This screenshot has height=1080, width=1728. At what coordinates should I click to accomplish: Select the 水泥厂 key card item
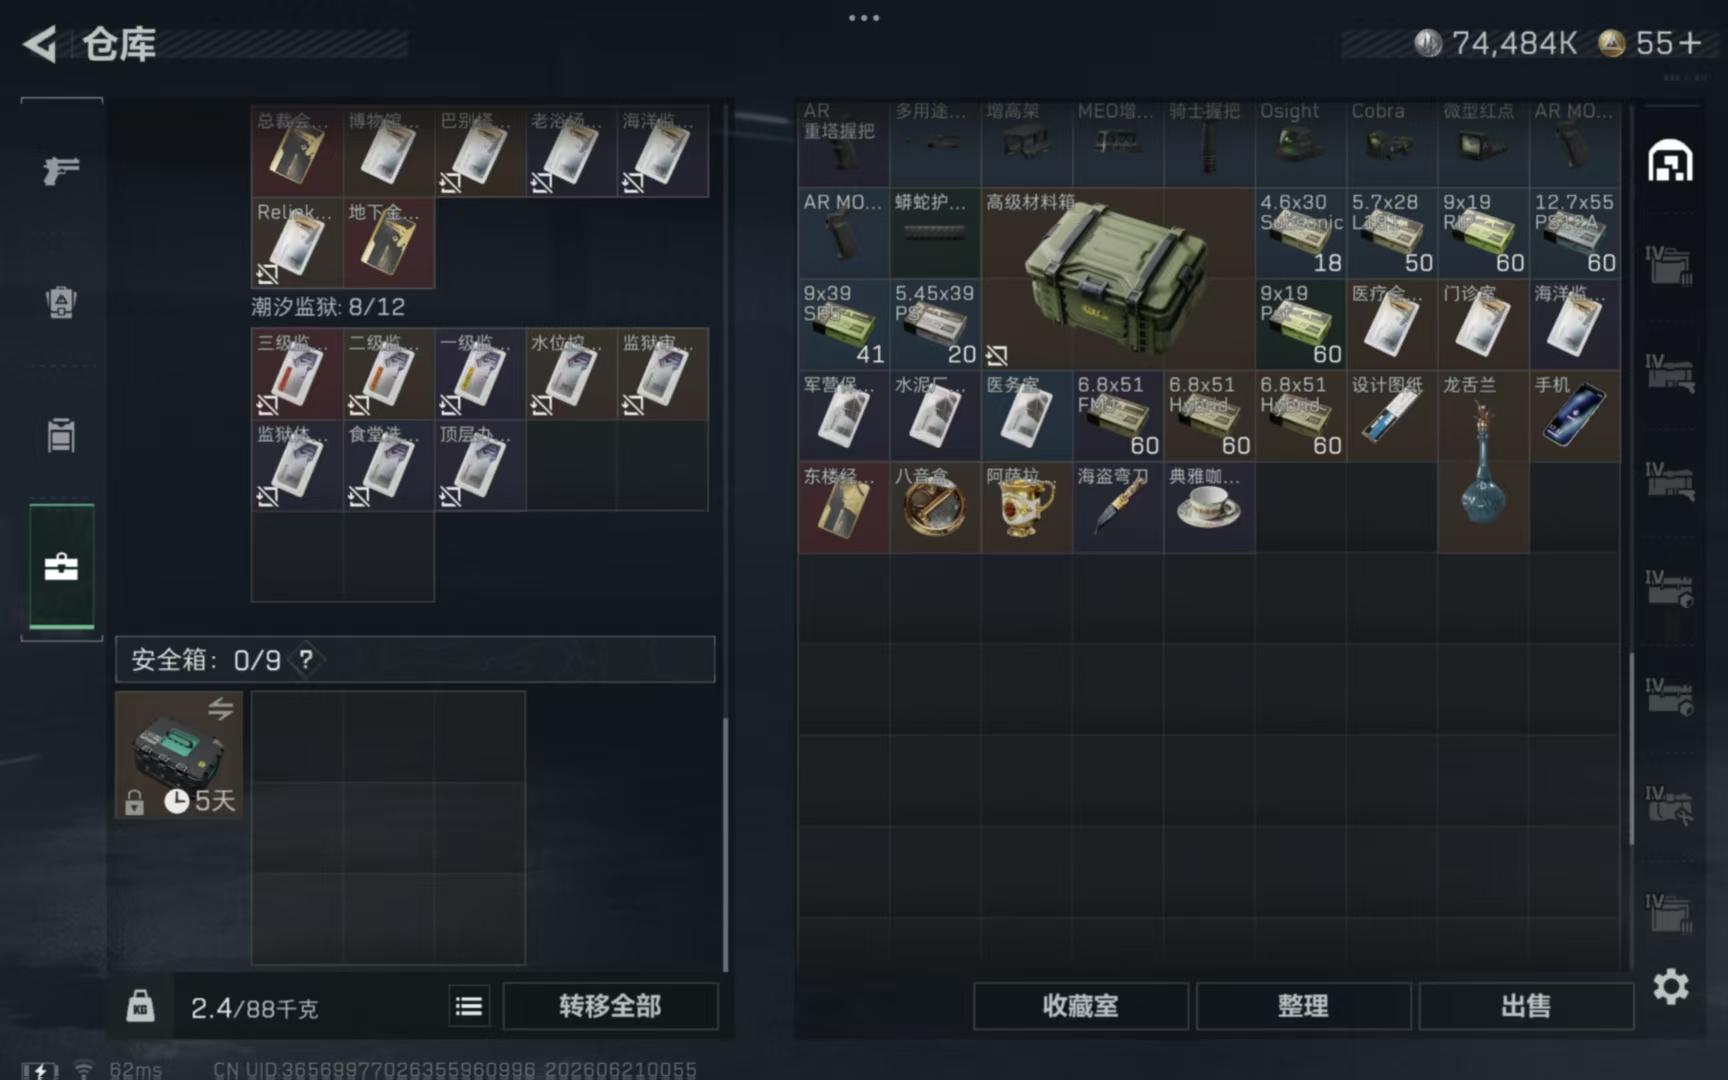coord(935,416)
